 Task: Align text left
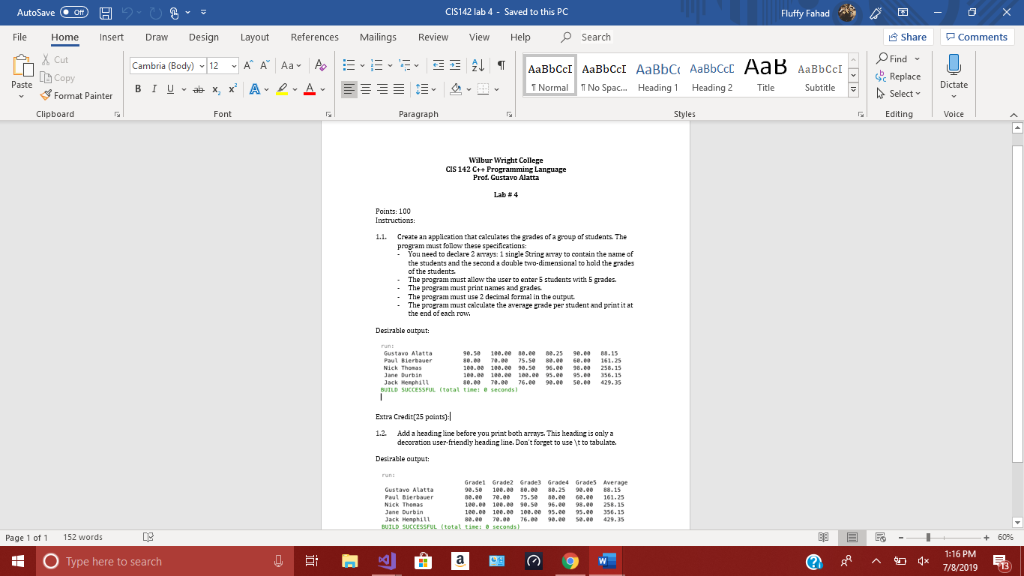pyautogui.click(x=349, y=89)
